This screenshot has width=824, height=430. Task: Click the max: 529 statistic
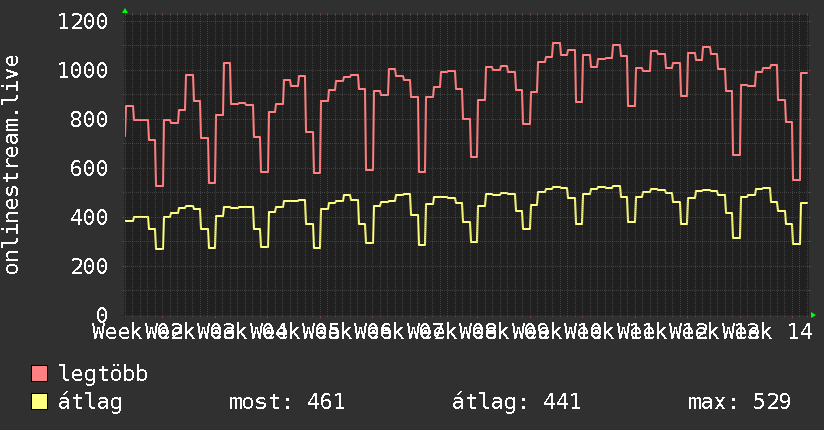click(739, 402)
